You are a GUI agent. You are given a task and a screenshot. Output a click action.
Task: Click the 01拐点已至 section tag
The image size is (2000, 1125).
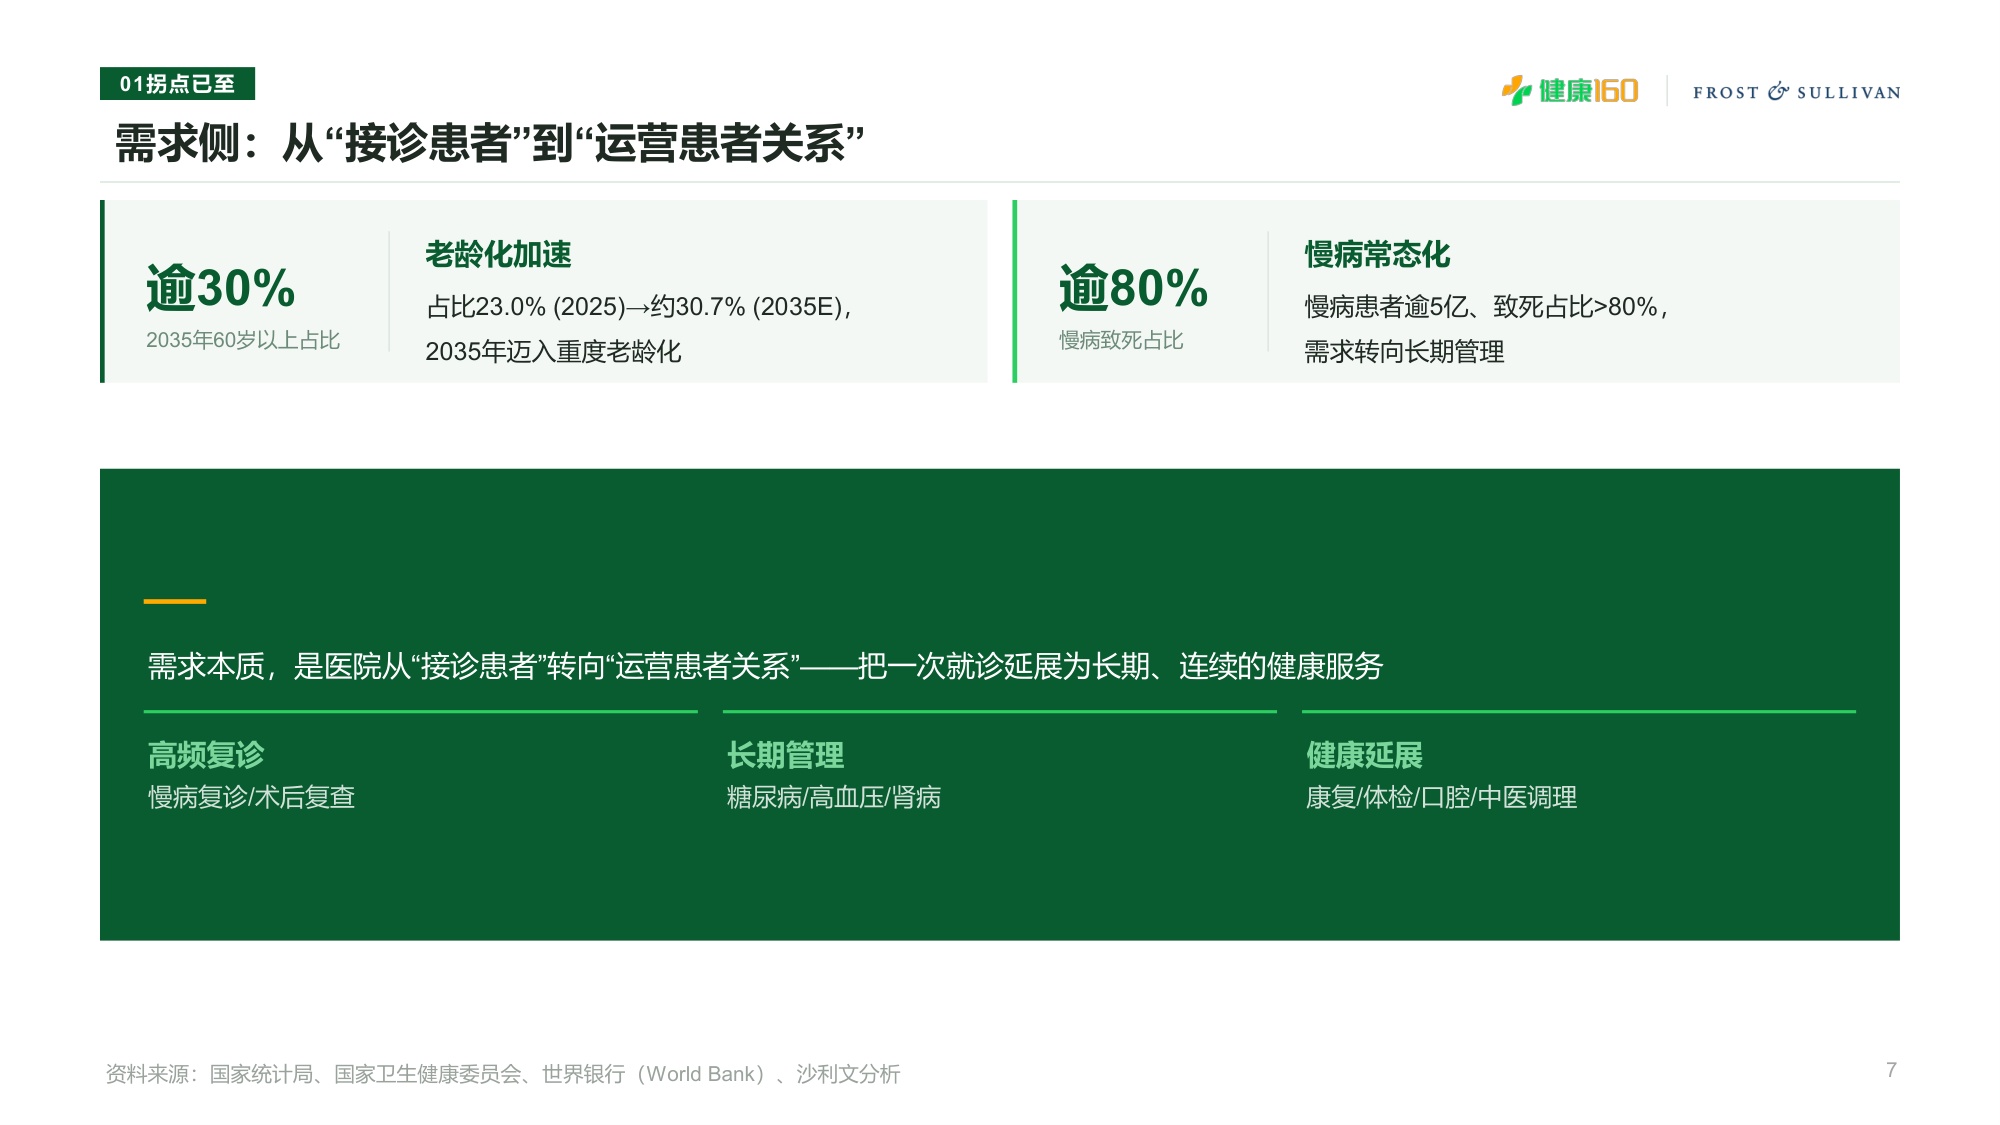[177, 84]
